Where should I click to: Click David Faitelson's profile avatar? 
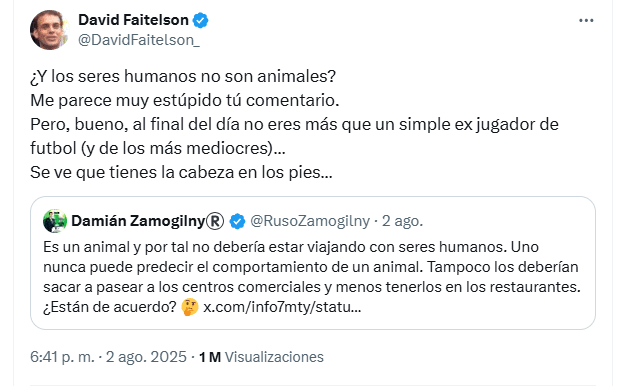(49, 30)
